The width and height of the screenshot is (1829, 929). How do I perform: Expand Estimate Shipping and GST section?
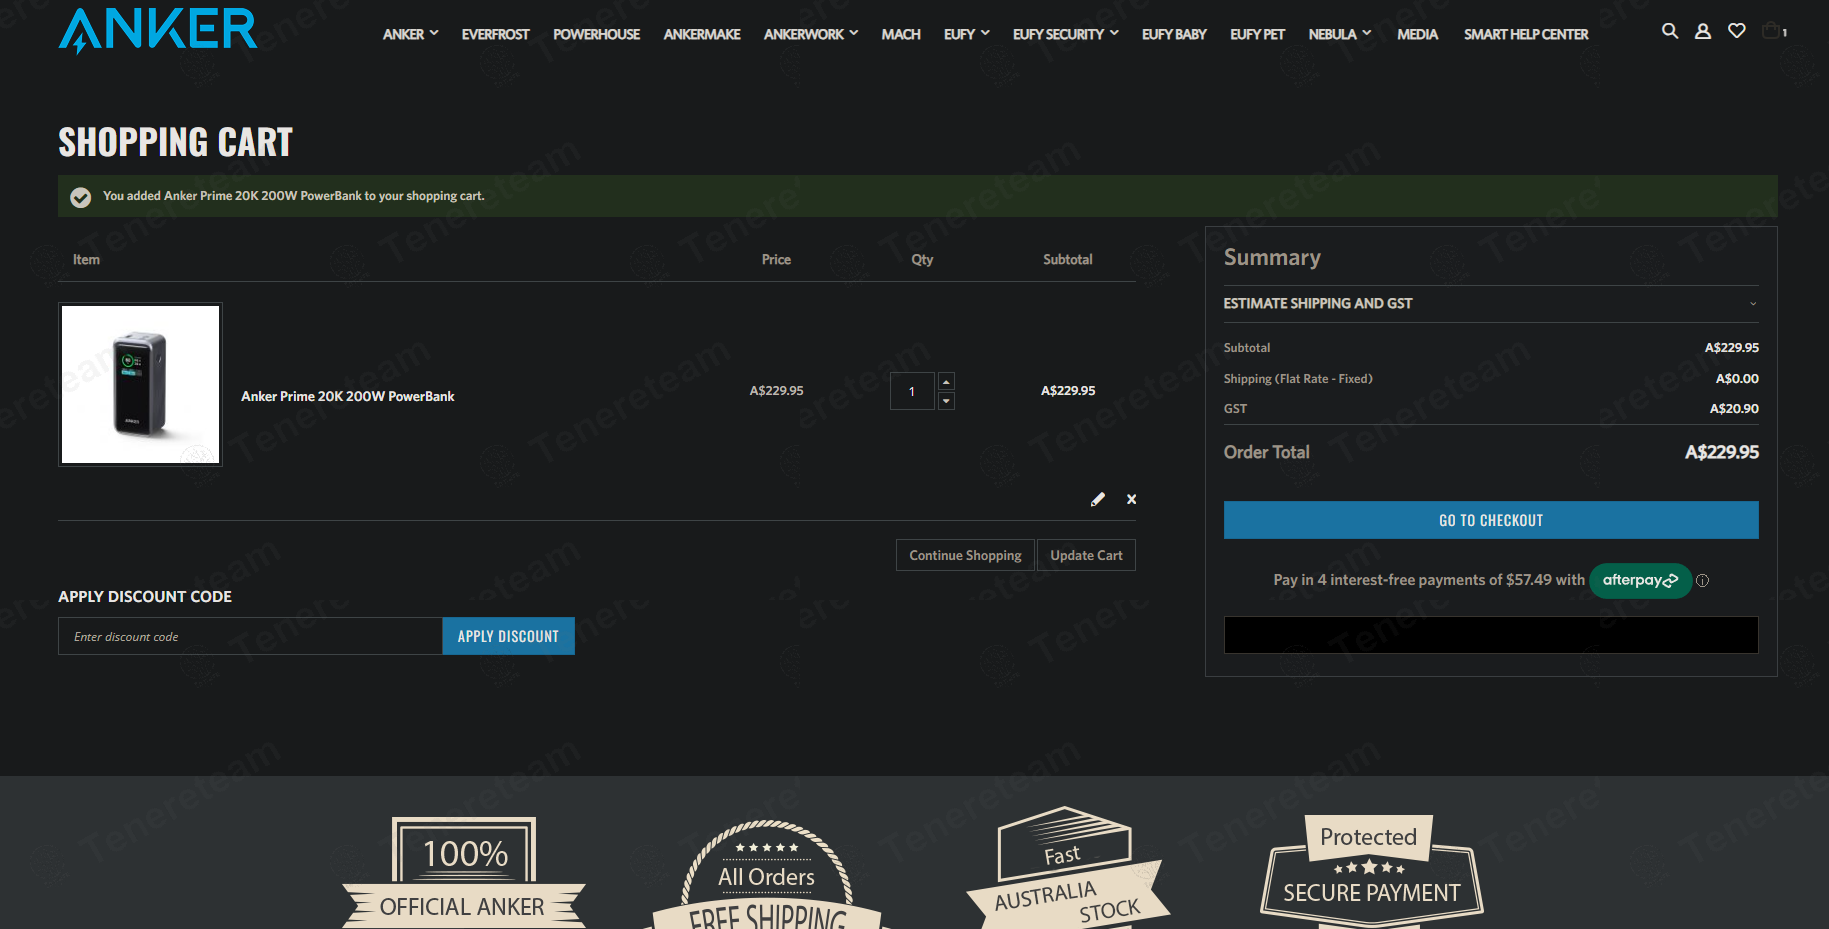(1490, 303)
